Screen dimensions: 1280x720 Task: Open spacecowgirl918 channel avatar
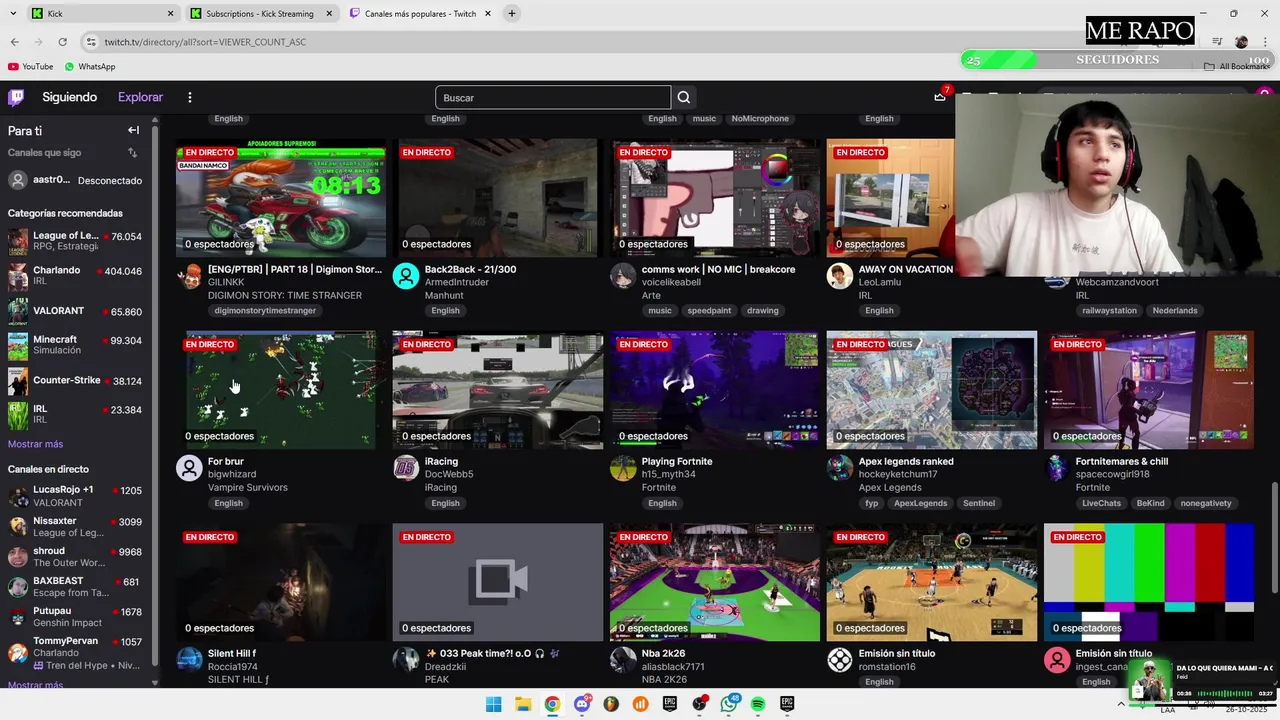[1057, 468]
